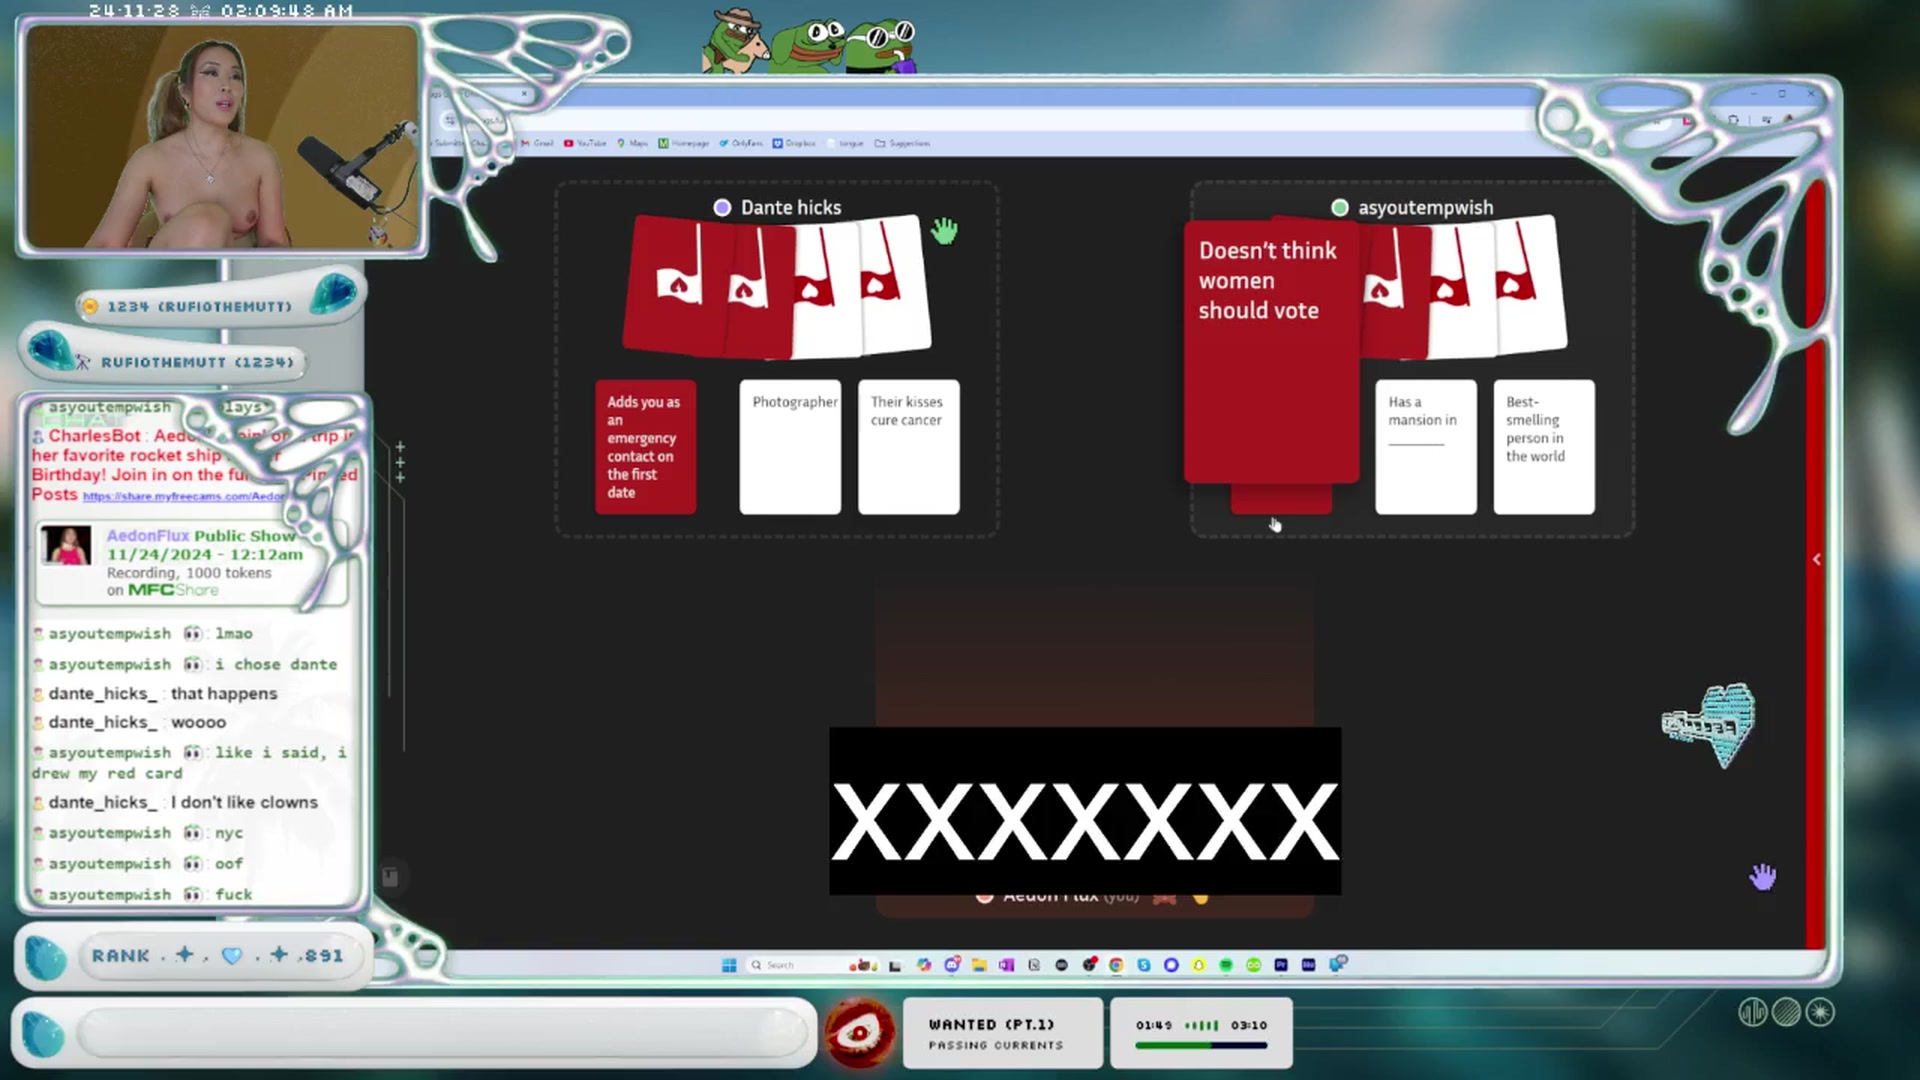Close the current browser tab
Screen dimensions: 1920x1080
tap(524, 93)
